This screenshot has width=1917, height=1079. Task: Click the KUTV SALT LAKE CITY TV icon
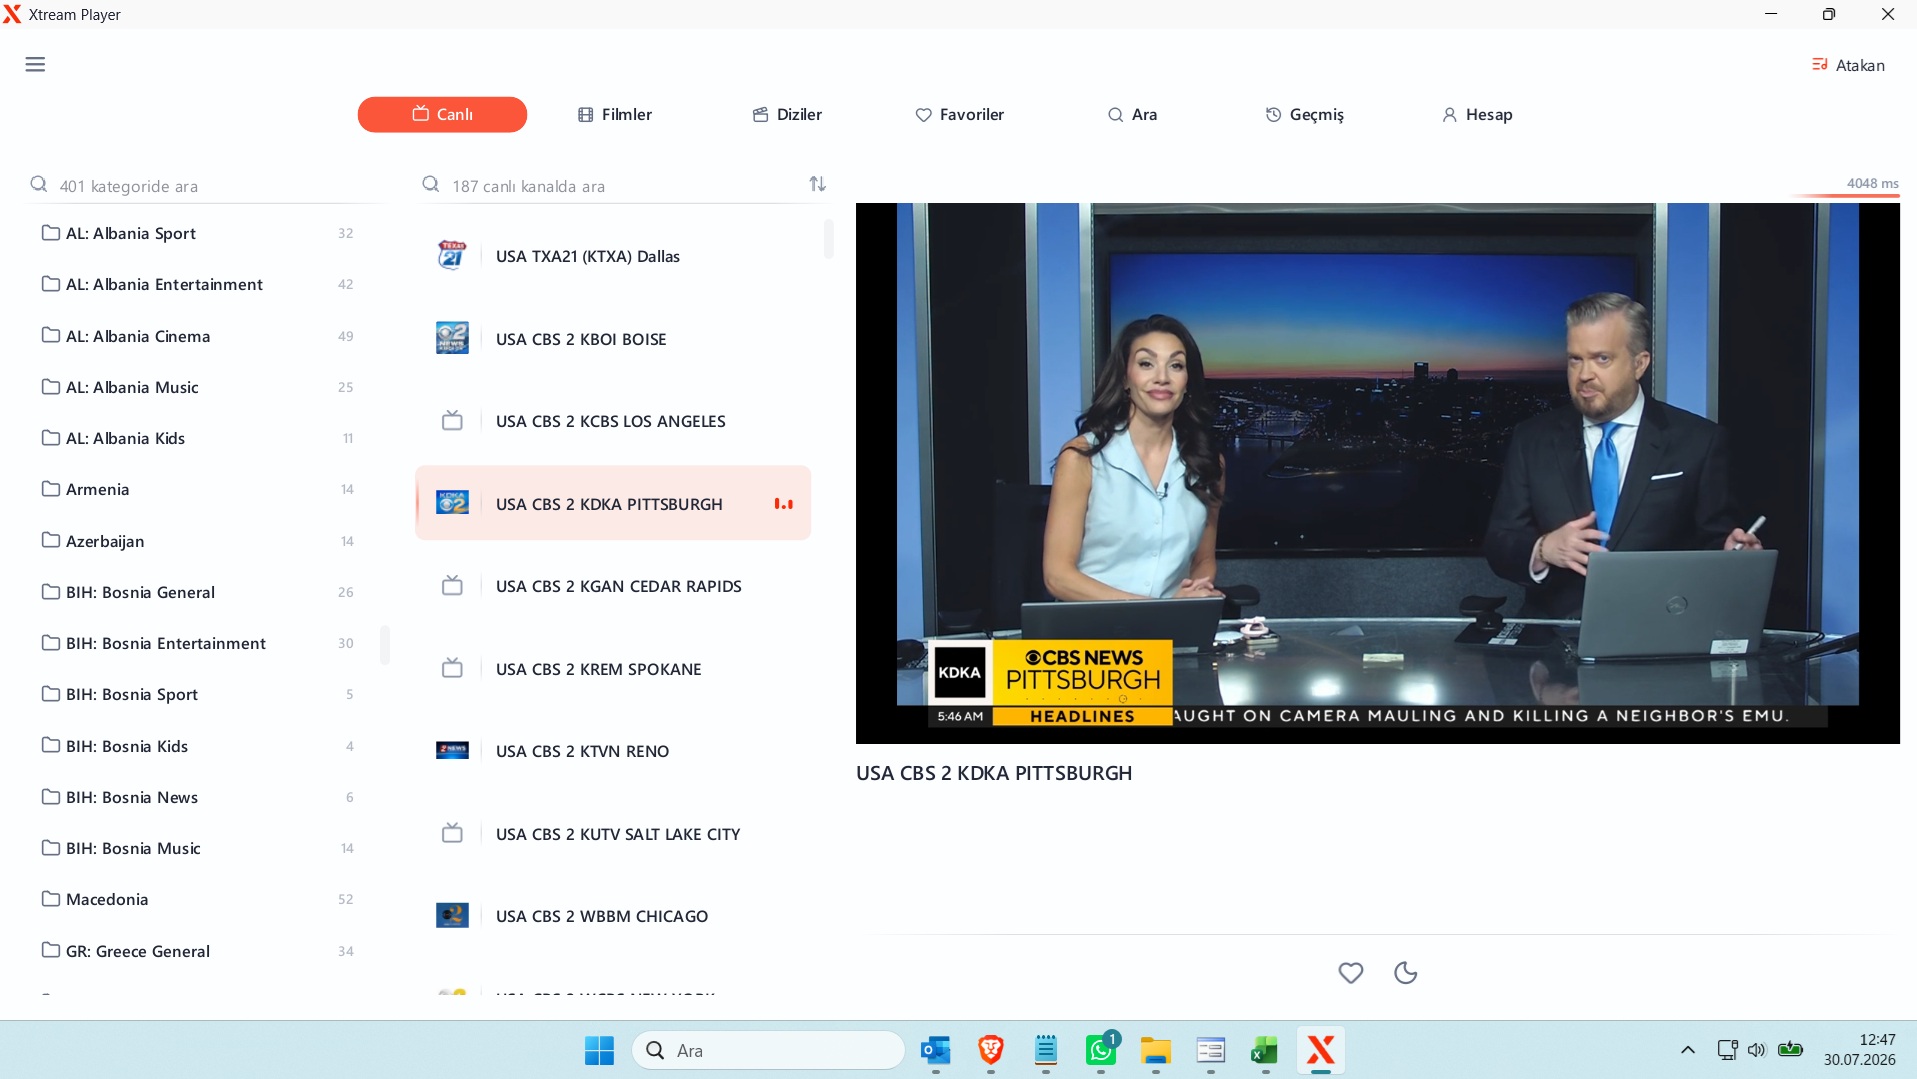pyautogui.click(x=452, y=833)
